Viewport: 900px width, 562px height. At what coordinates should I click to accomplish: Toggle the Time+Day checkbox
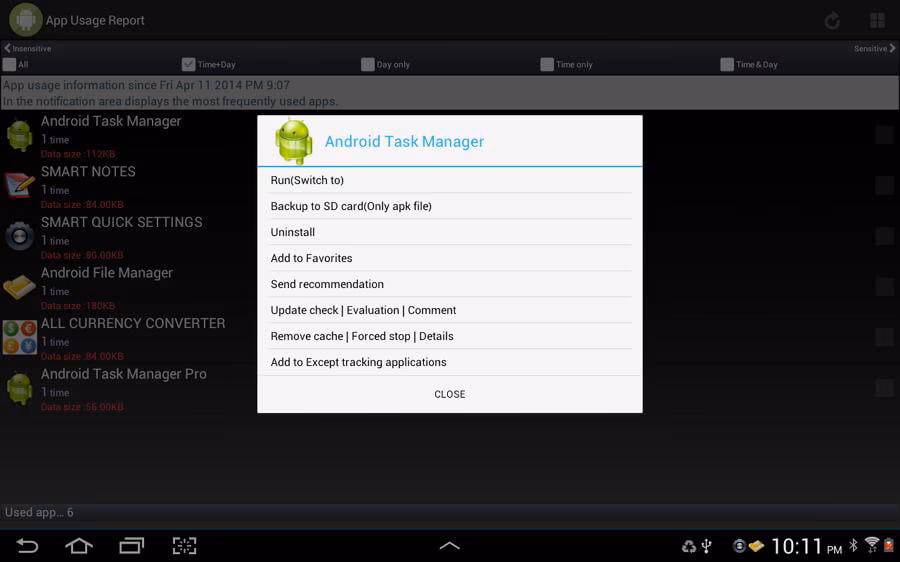188,64
